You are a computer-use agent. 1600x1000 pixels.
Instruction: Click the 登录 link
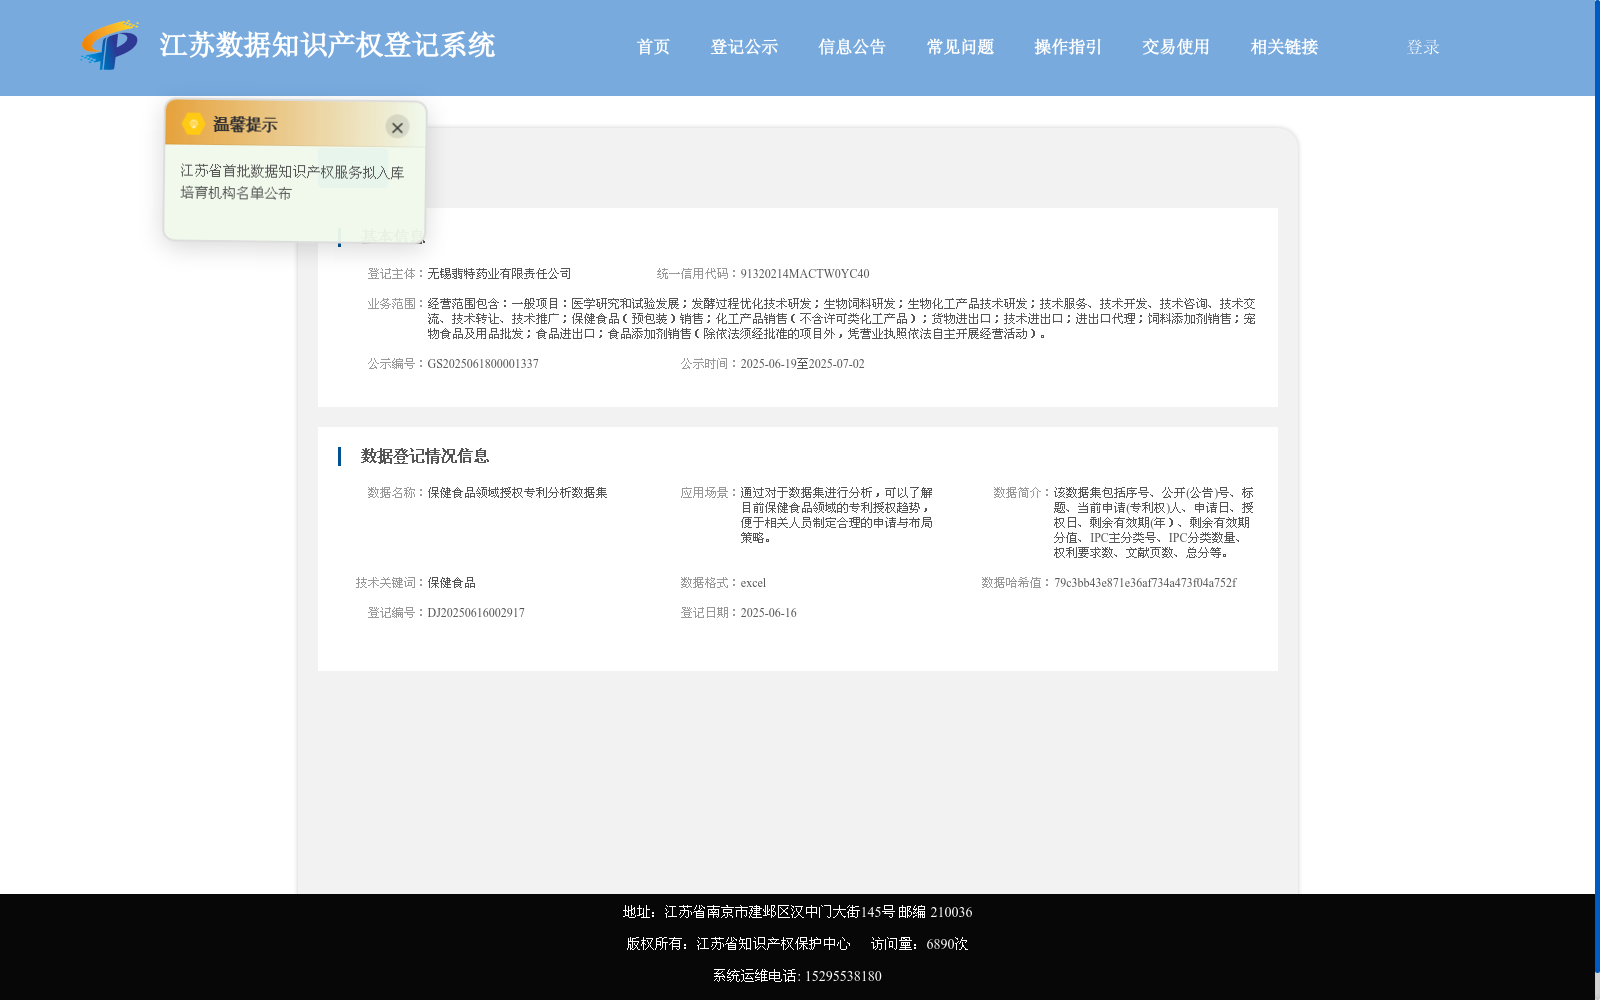pos(1423,47)
